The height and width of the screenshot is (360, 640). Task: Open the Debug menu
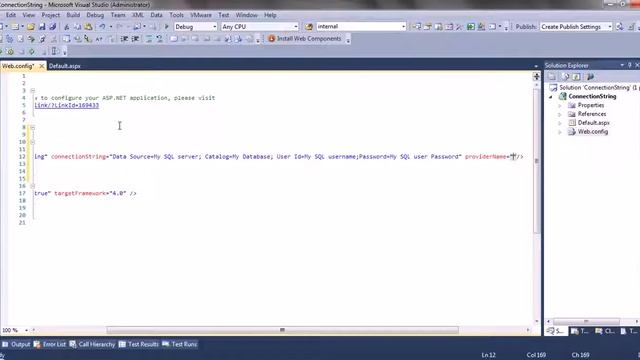(95, 15)
